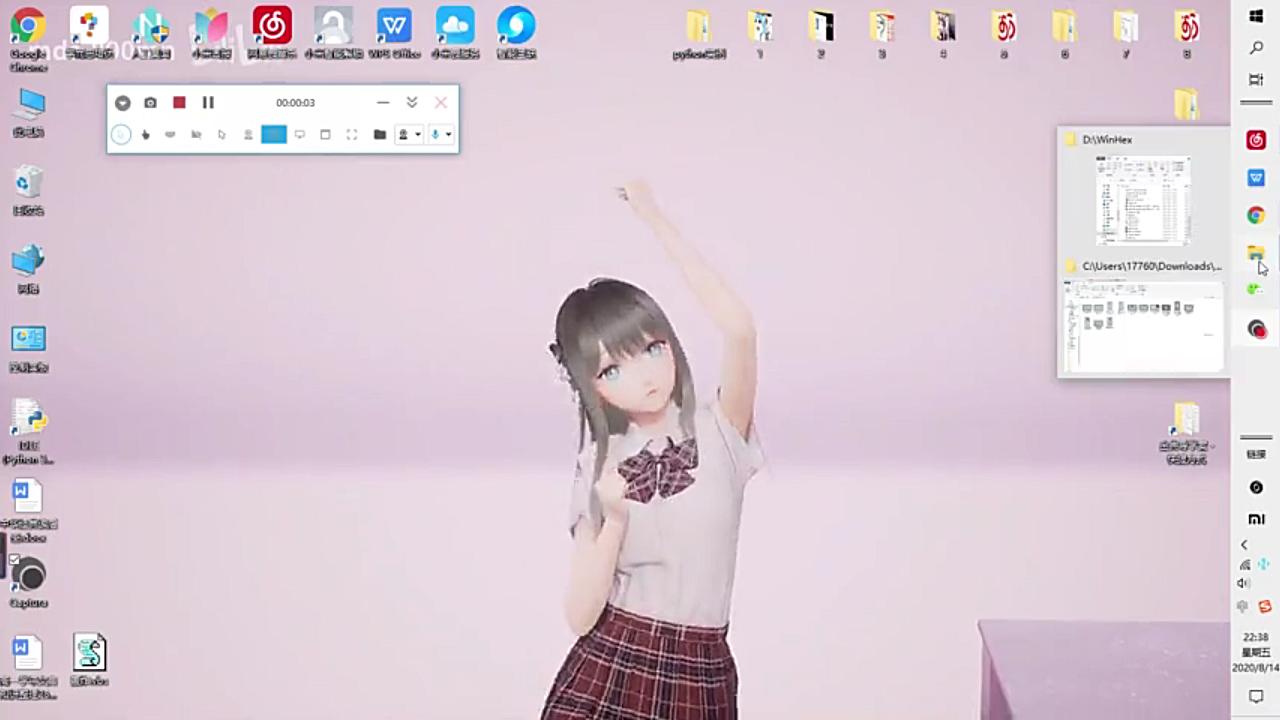The width and height of the screenshot is (1280, 720).
Task: Pause the ongoing screen recording
Action: 208,103
